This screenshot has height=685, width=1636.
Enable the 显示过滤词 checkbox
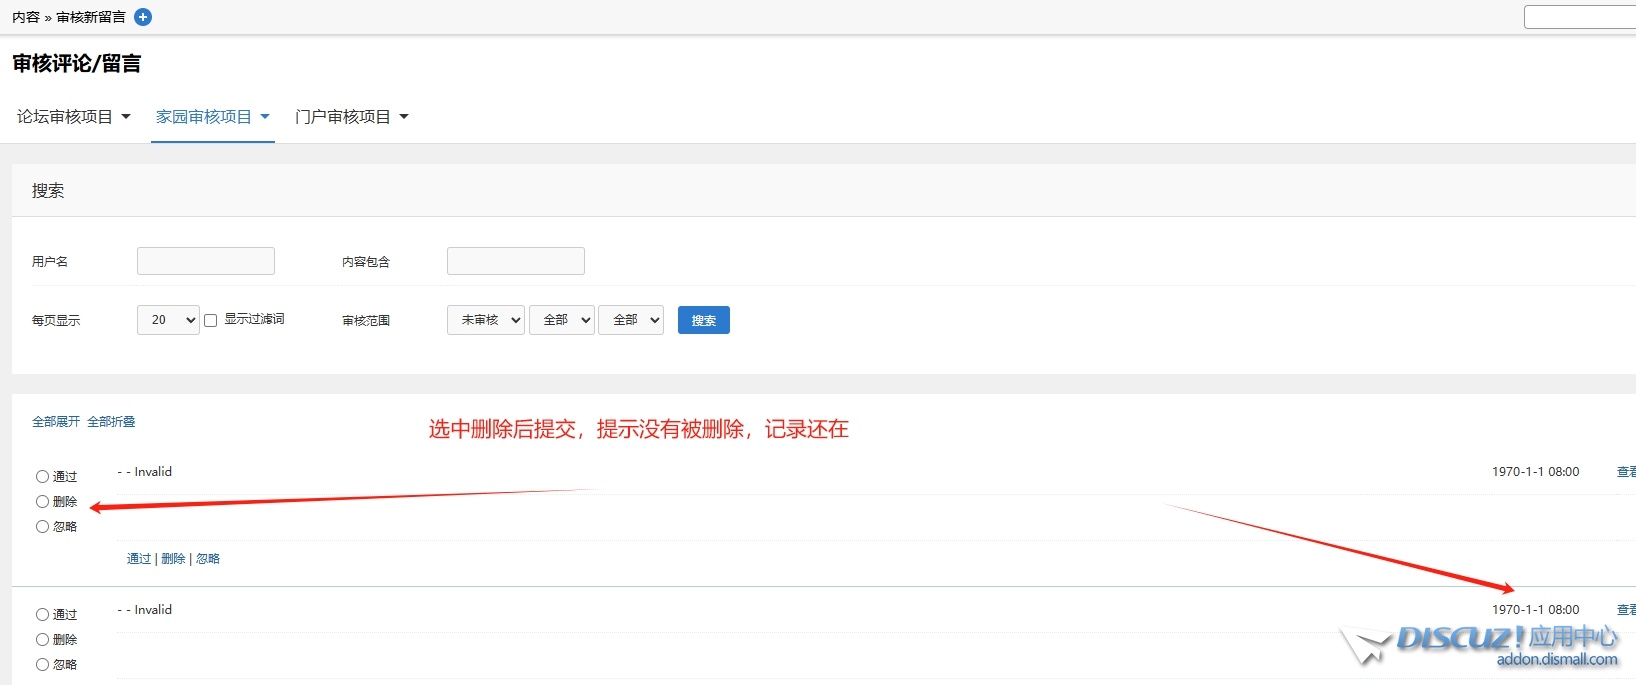[211, 320]
